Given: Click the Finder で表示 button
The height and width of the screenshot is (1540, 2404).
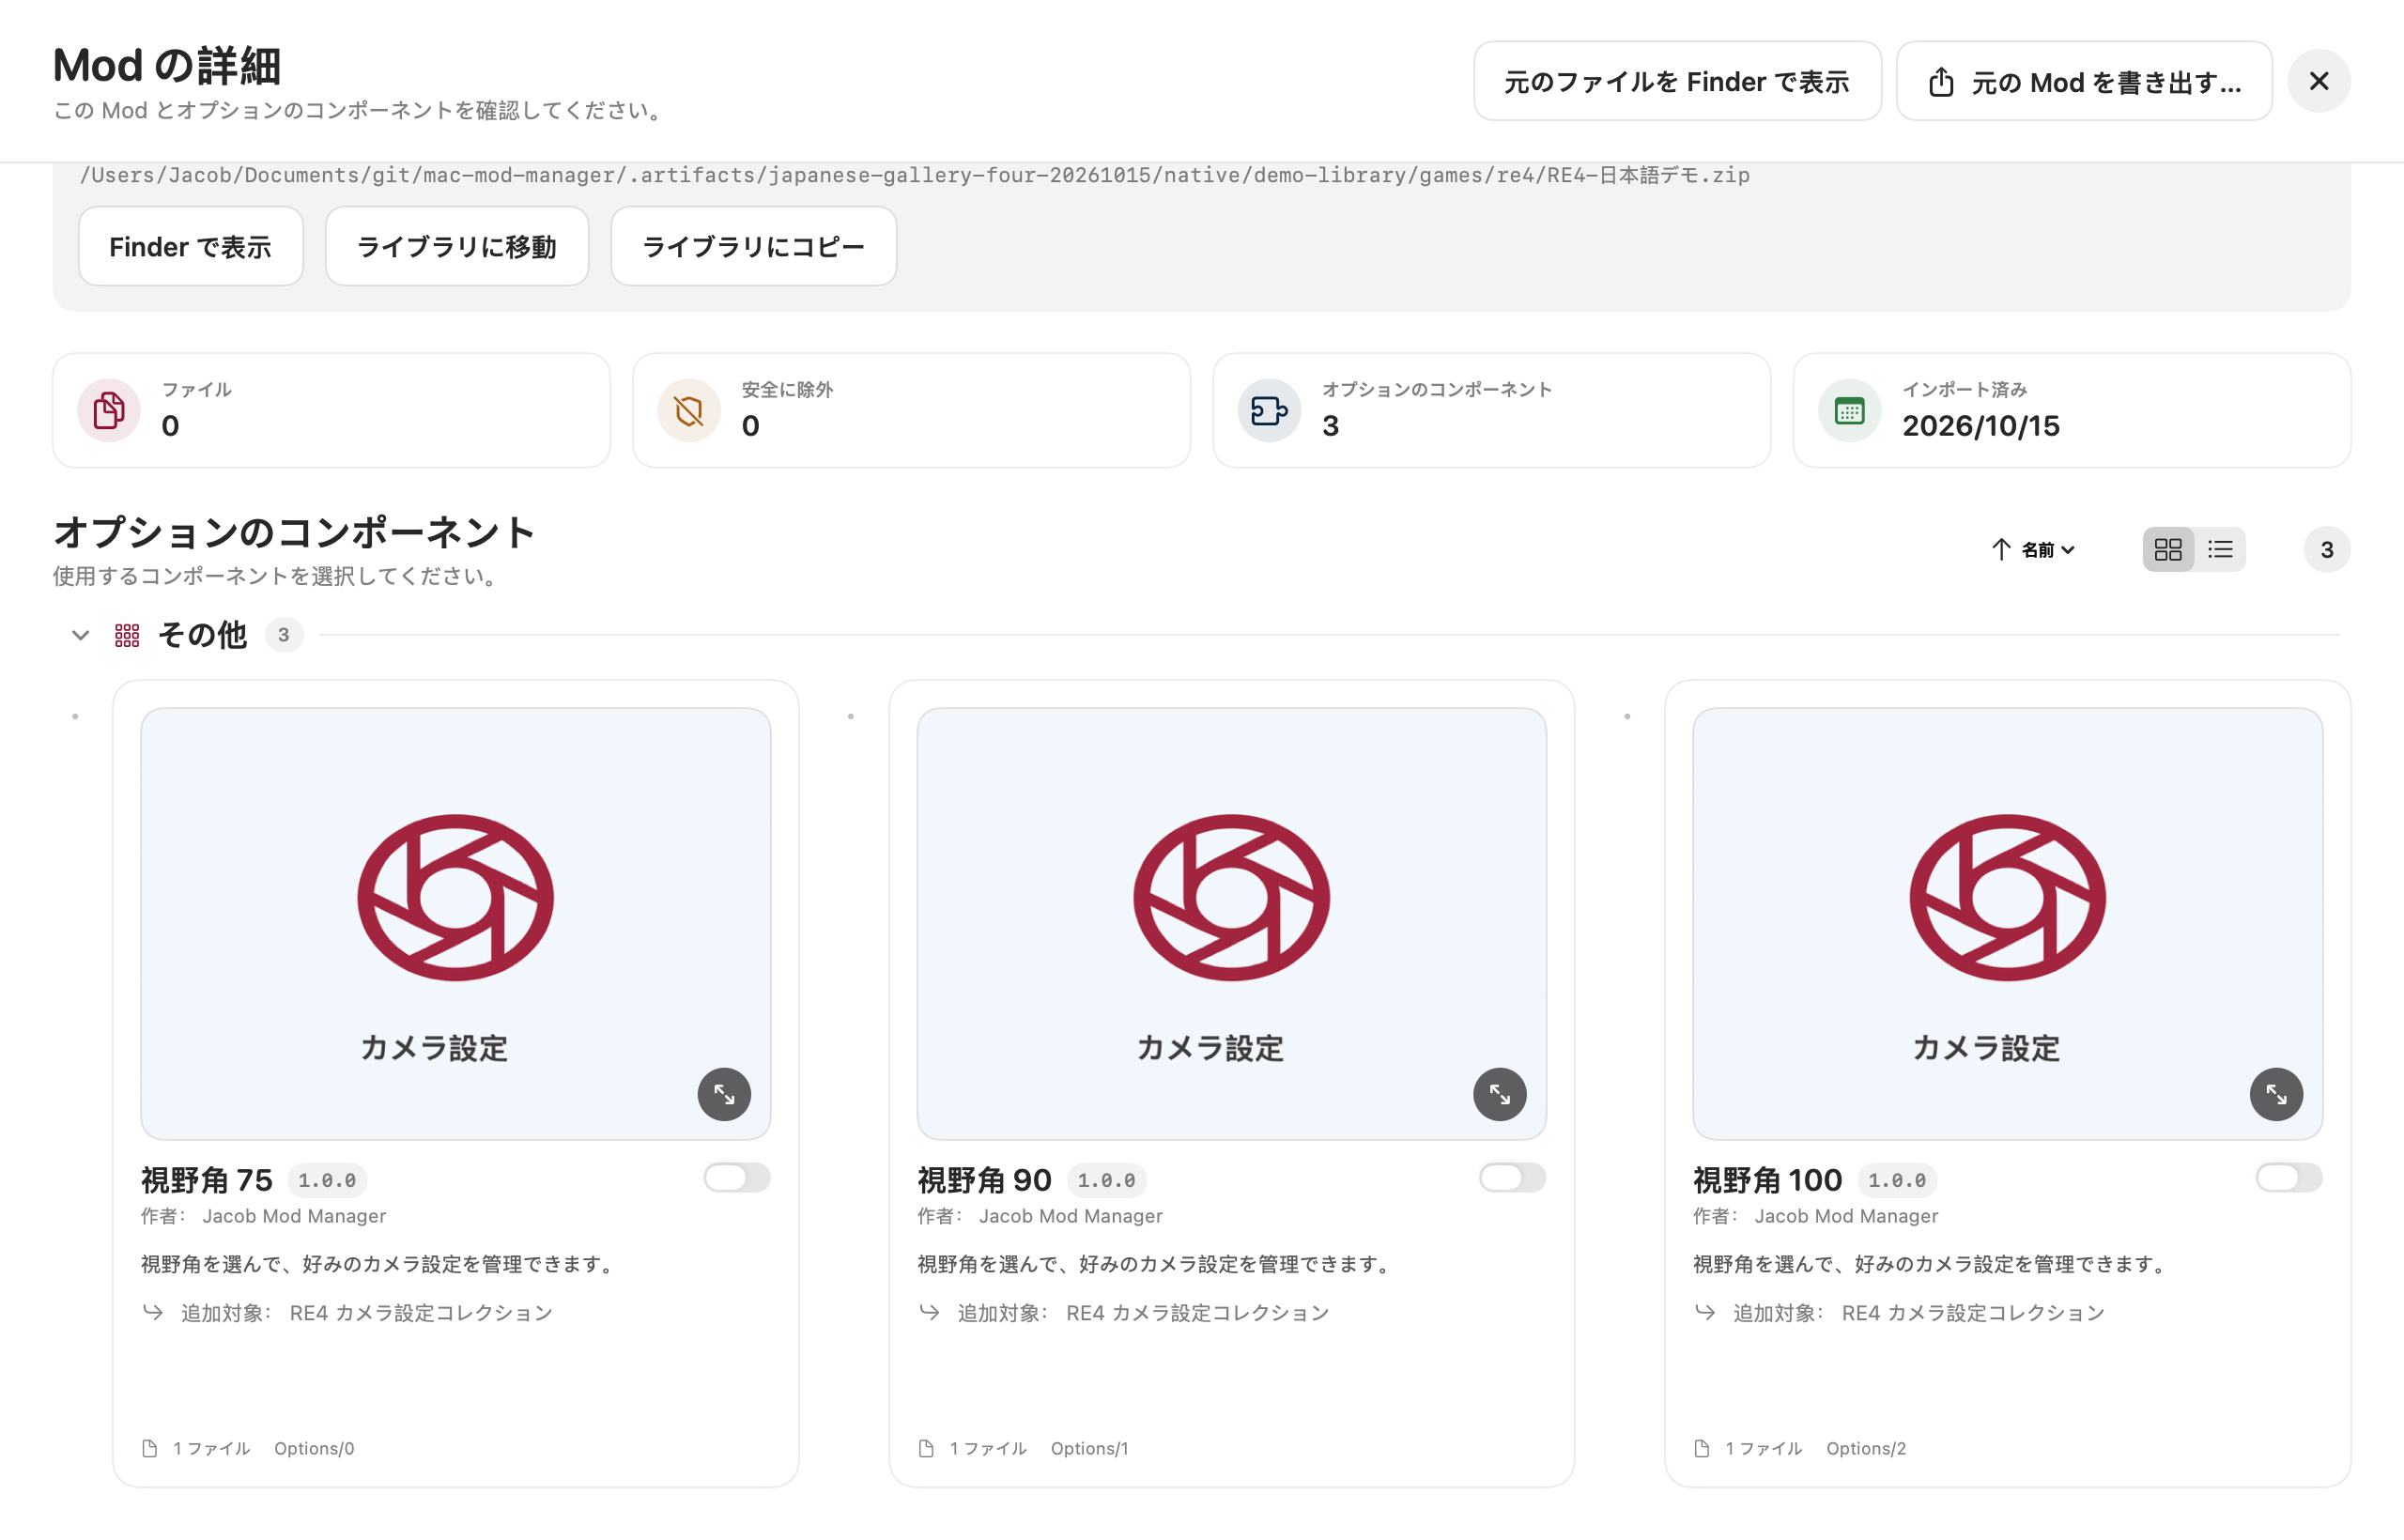Looking at the screenshot, I should pyautogui.click(x=190, y=246).
